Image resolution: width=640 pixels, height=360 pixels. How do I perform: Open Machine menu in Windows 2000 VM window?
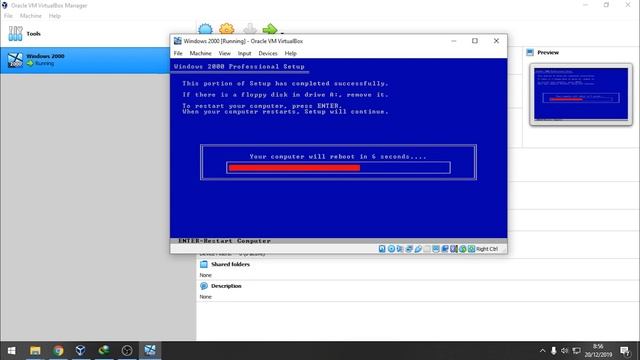tap(200, 53)
